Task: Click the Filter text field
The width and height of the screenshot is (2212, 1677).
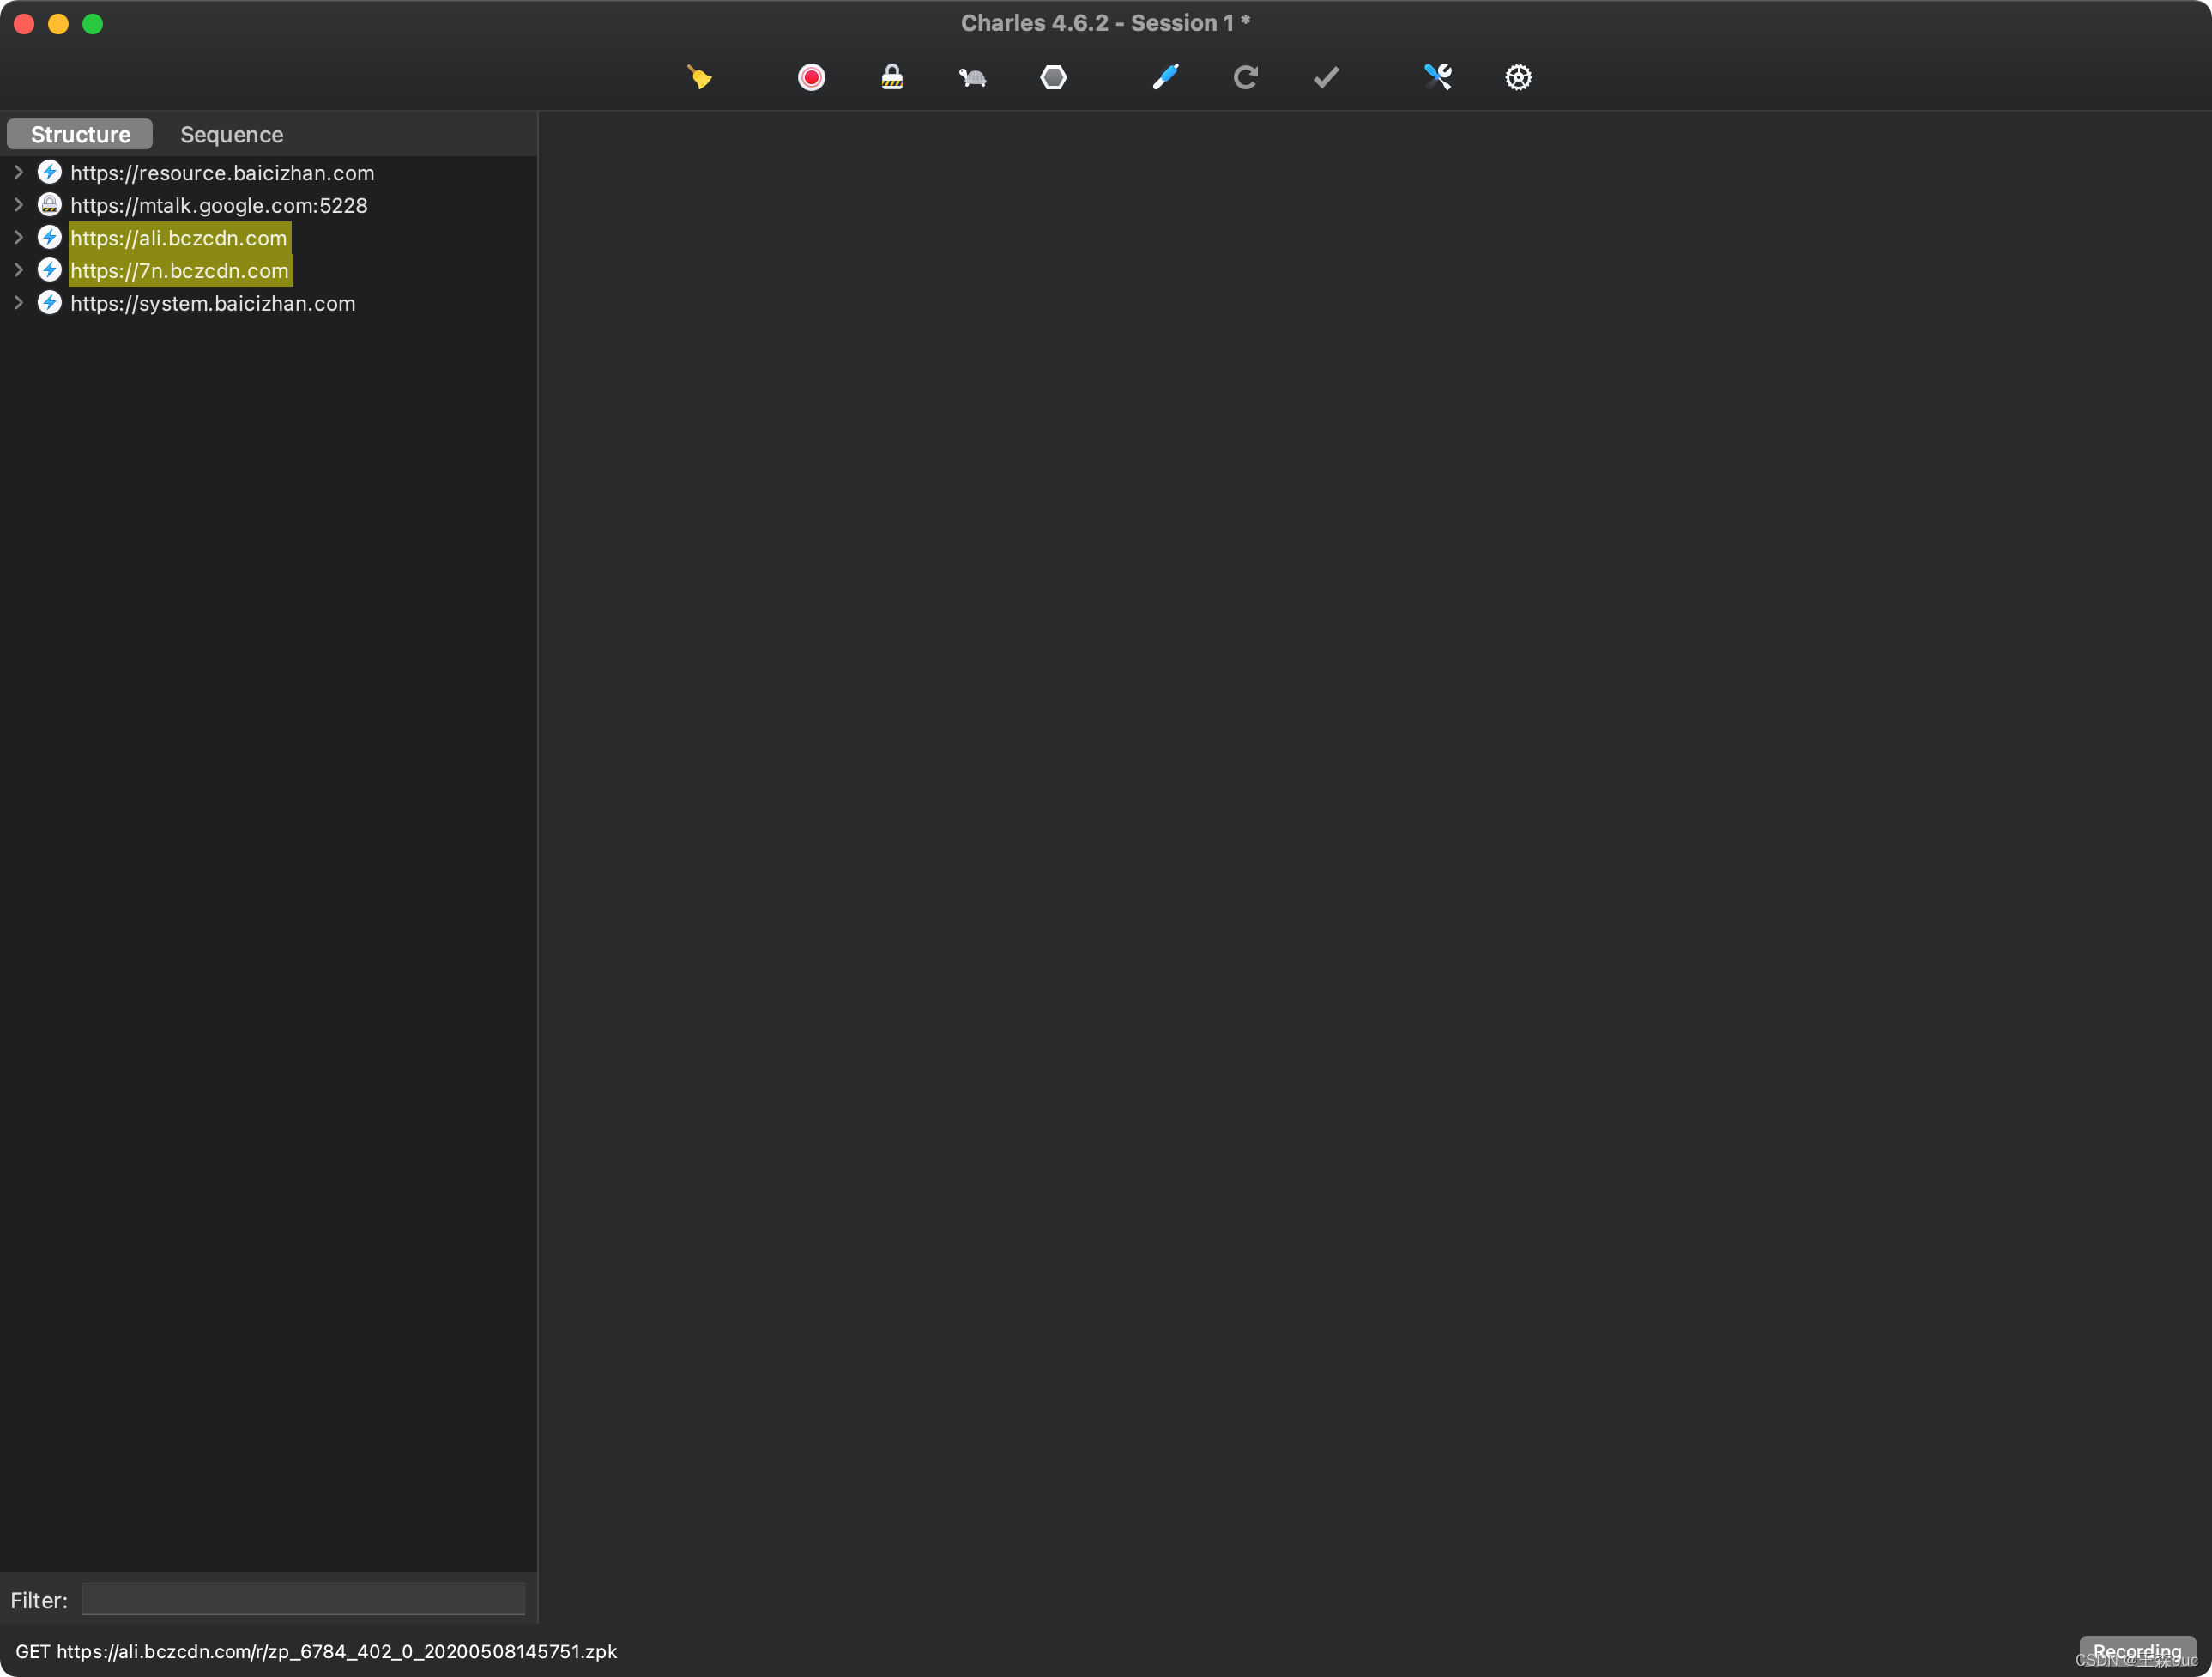Action: click(x=303, y=1599)
